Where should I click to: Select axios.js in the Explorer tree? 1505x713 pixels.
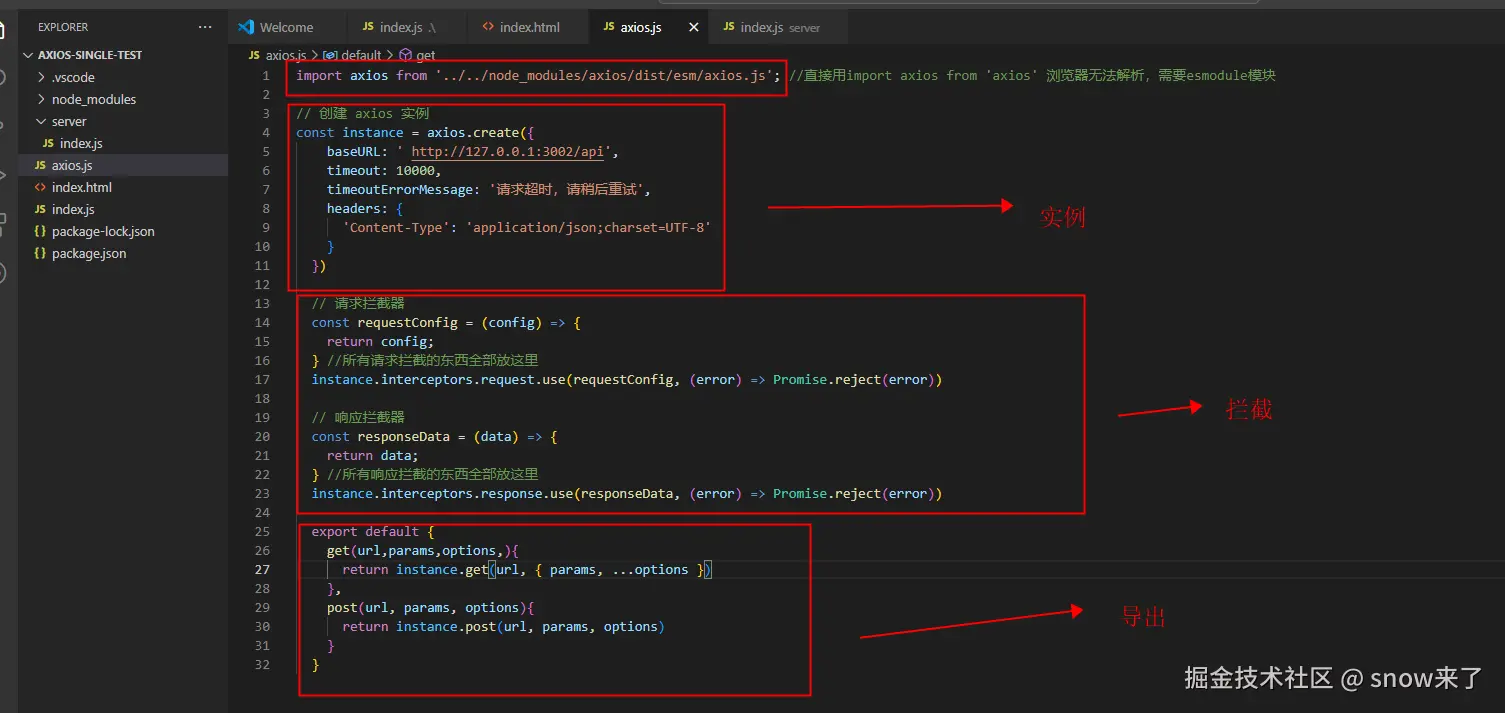[72, 165]
